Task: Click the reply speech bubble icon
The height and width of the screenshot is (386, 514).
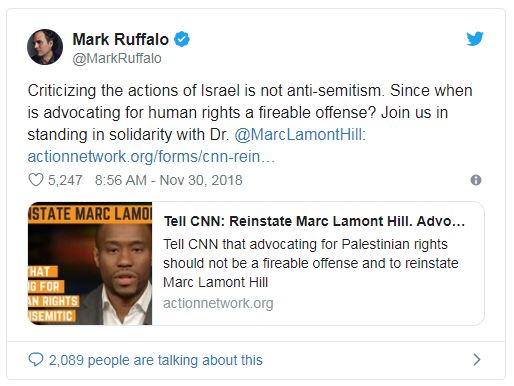Action: (x=36, y=360)
